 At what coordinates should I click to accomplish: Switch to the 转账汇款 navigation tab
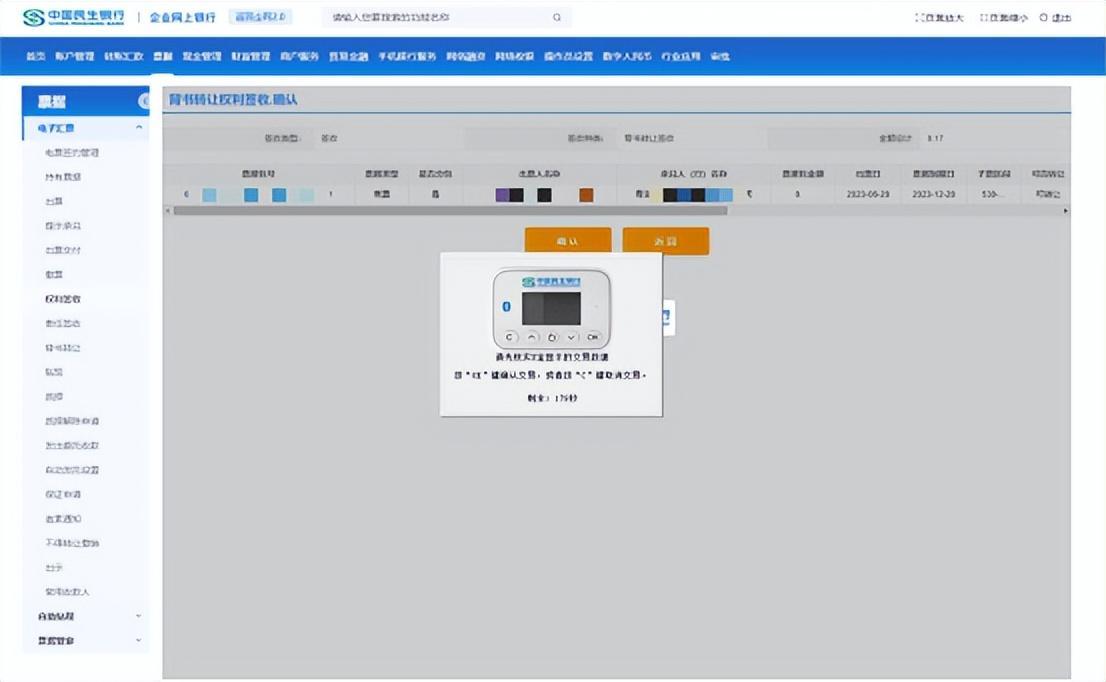point(124,57)
